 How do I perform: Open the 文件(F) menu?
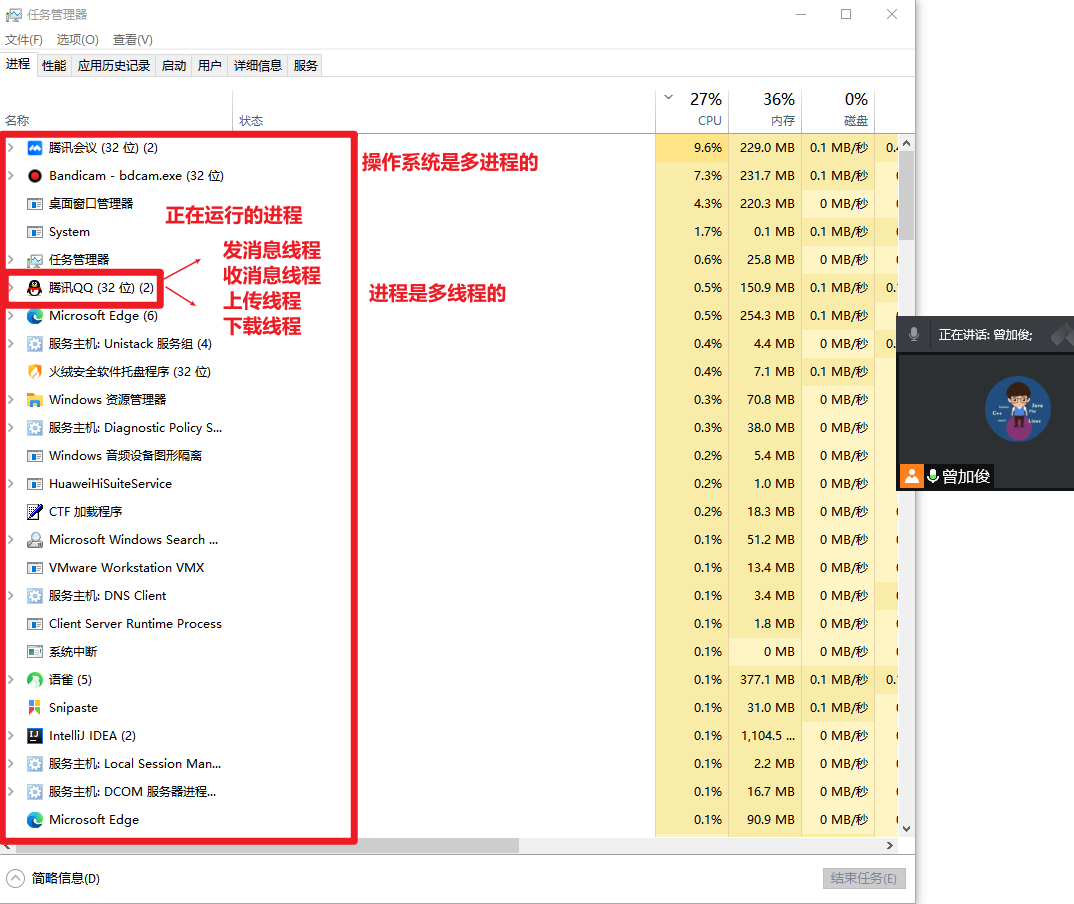(24, 40)
